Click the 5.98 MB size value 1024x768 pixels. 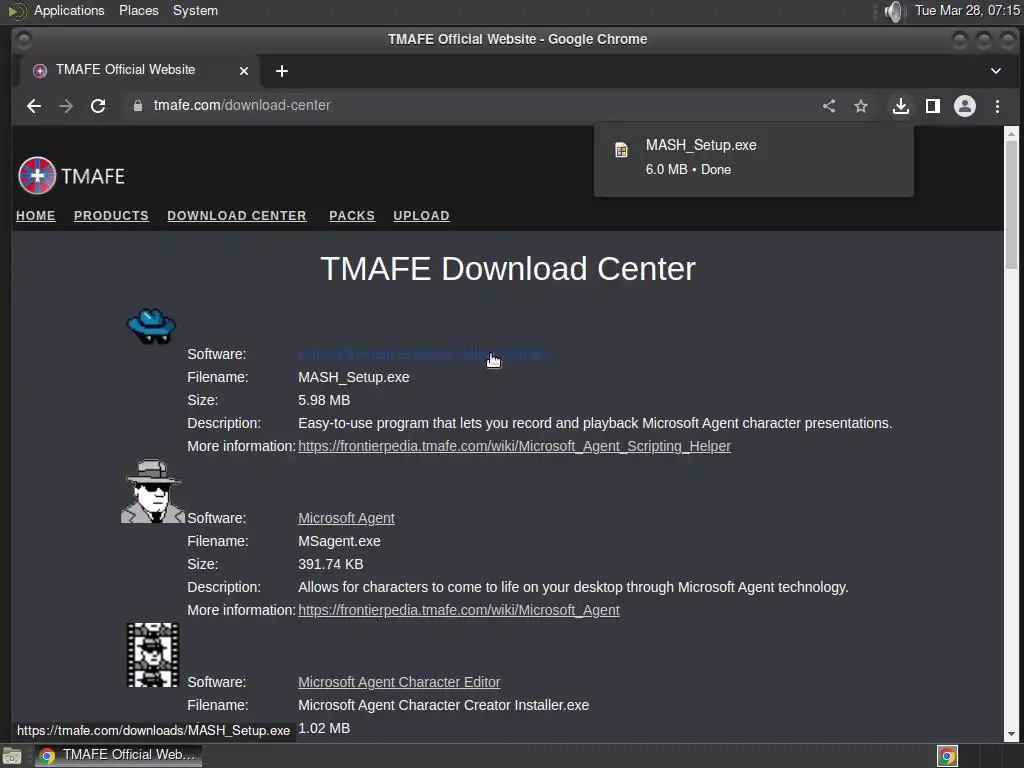[324, 400]
